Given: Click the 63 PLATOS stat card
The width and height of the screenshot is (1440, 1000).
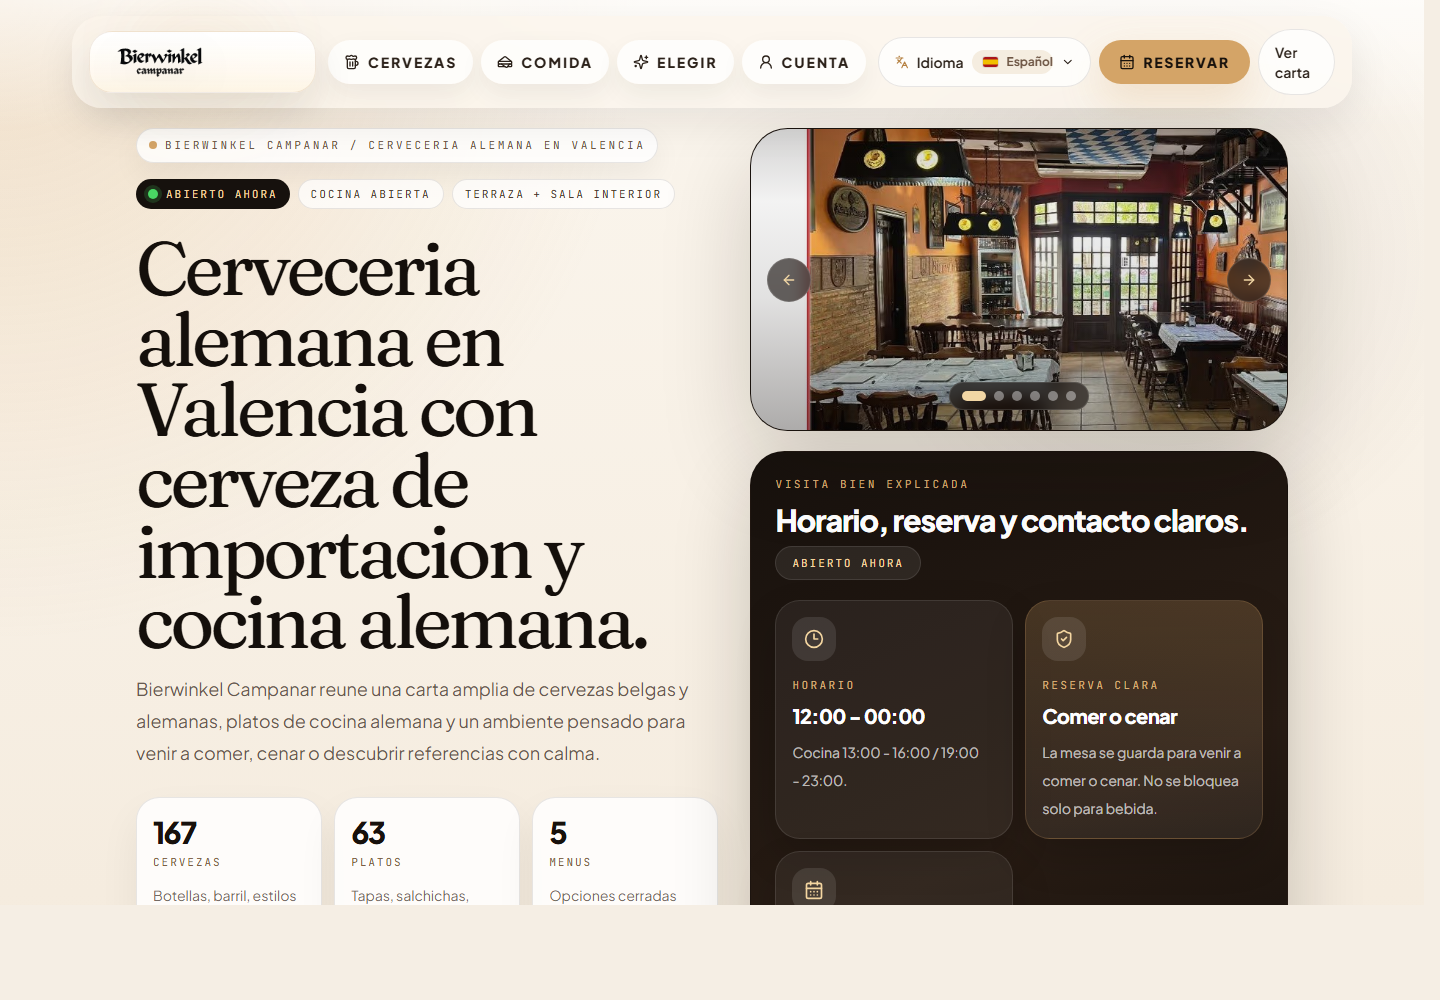Looking at the screenshot, I should click(x=427, y=852).
